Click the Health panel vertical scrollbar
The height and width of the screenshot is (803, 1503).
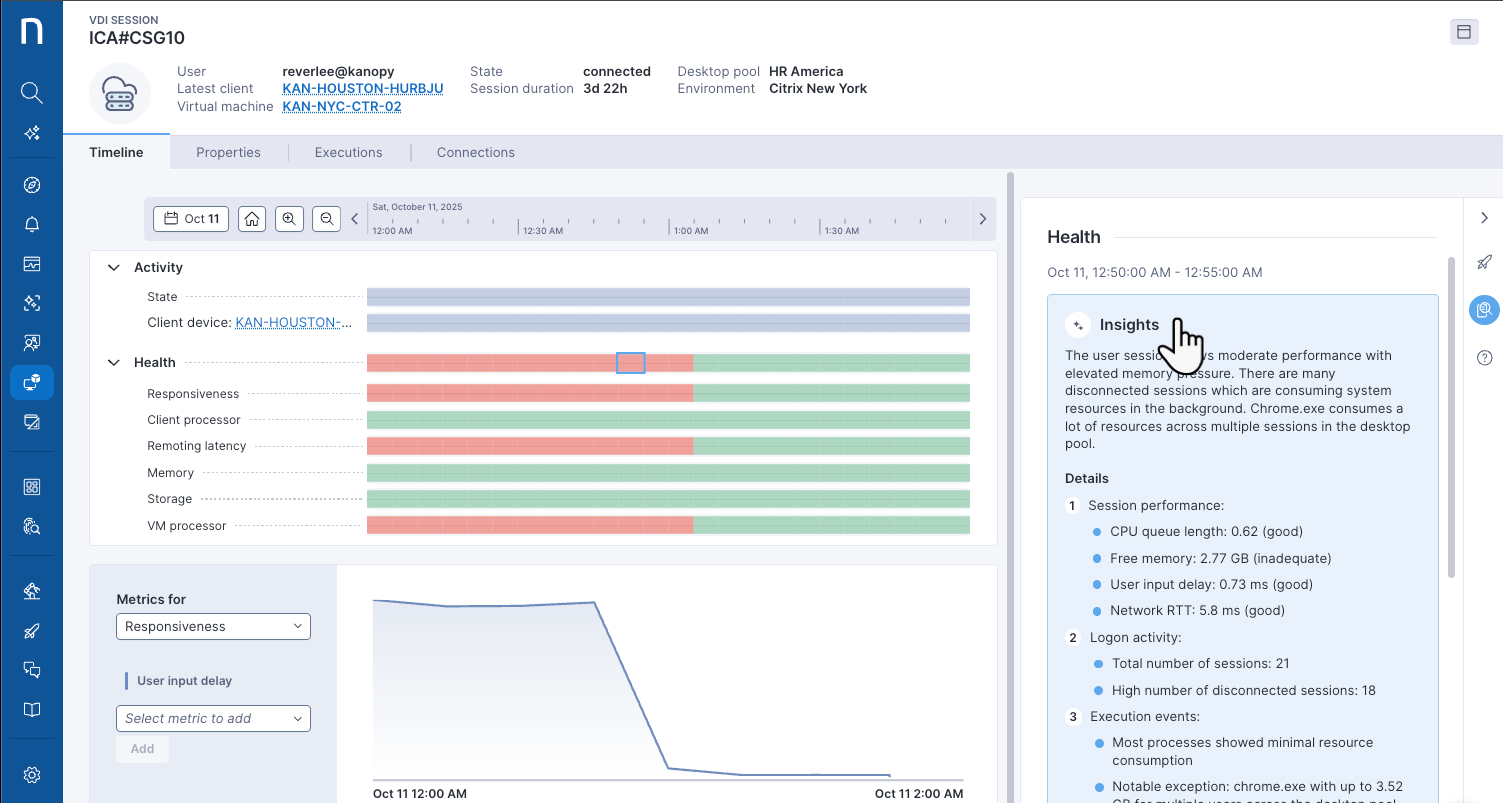coord(1452,417)
